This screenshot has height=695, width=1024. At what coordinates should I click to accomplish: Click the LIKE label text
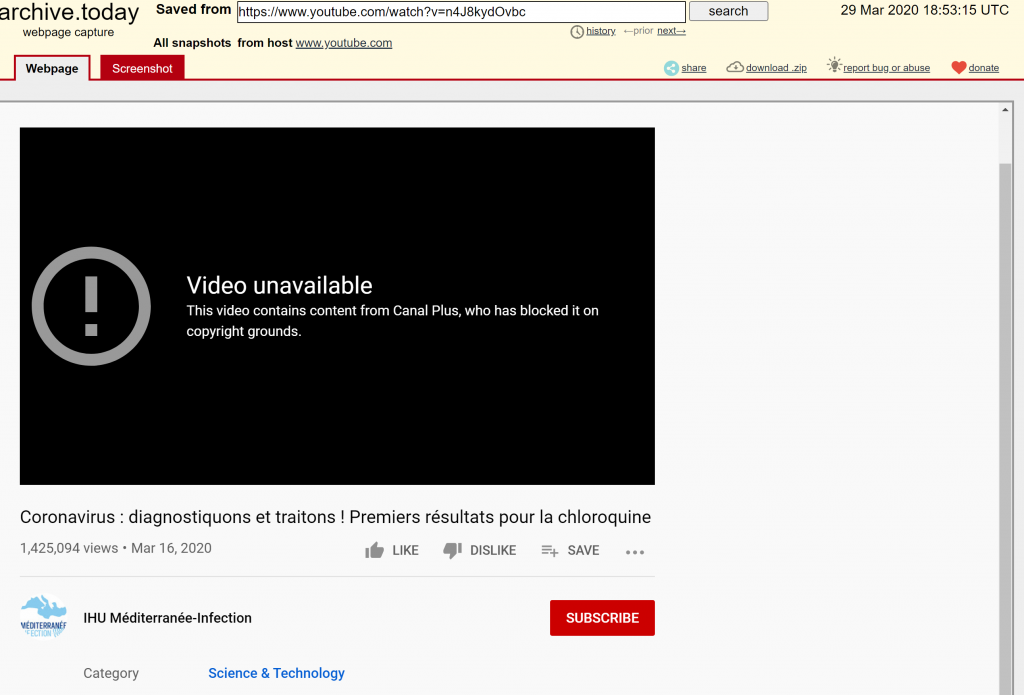[405, 551]
